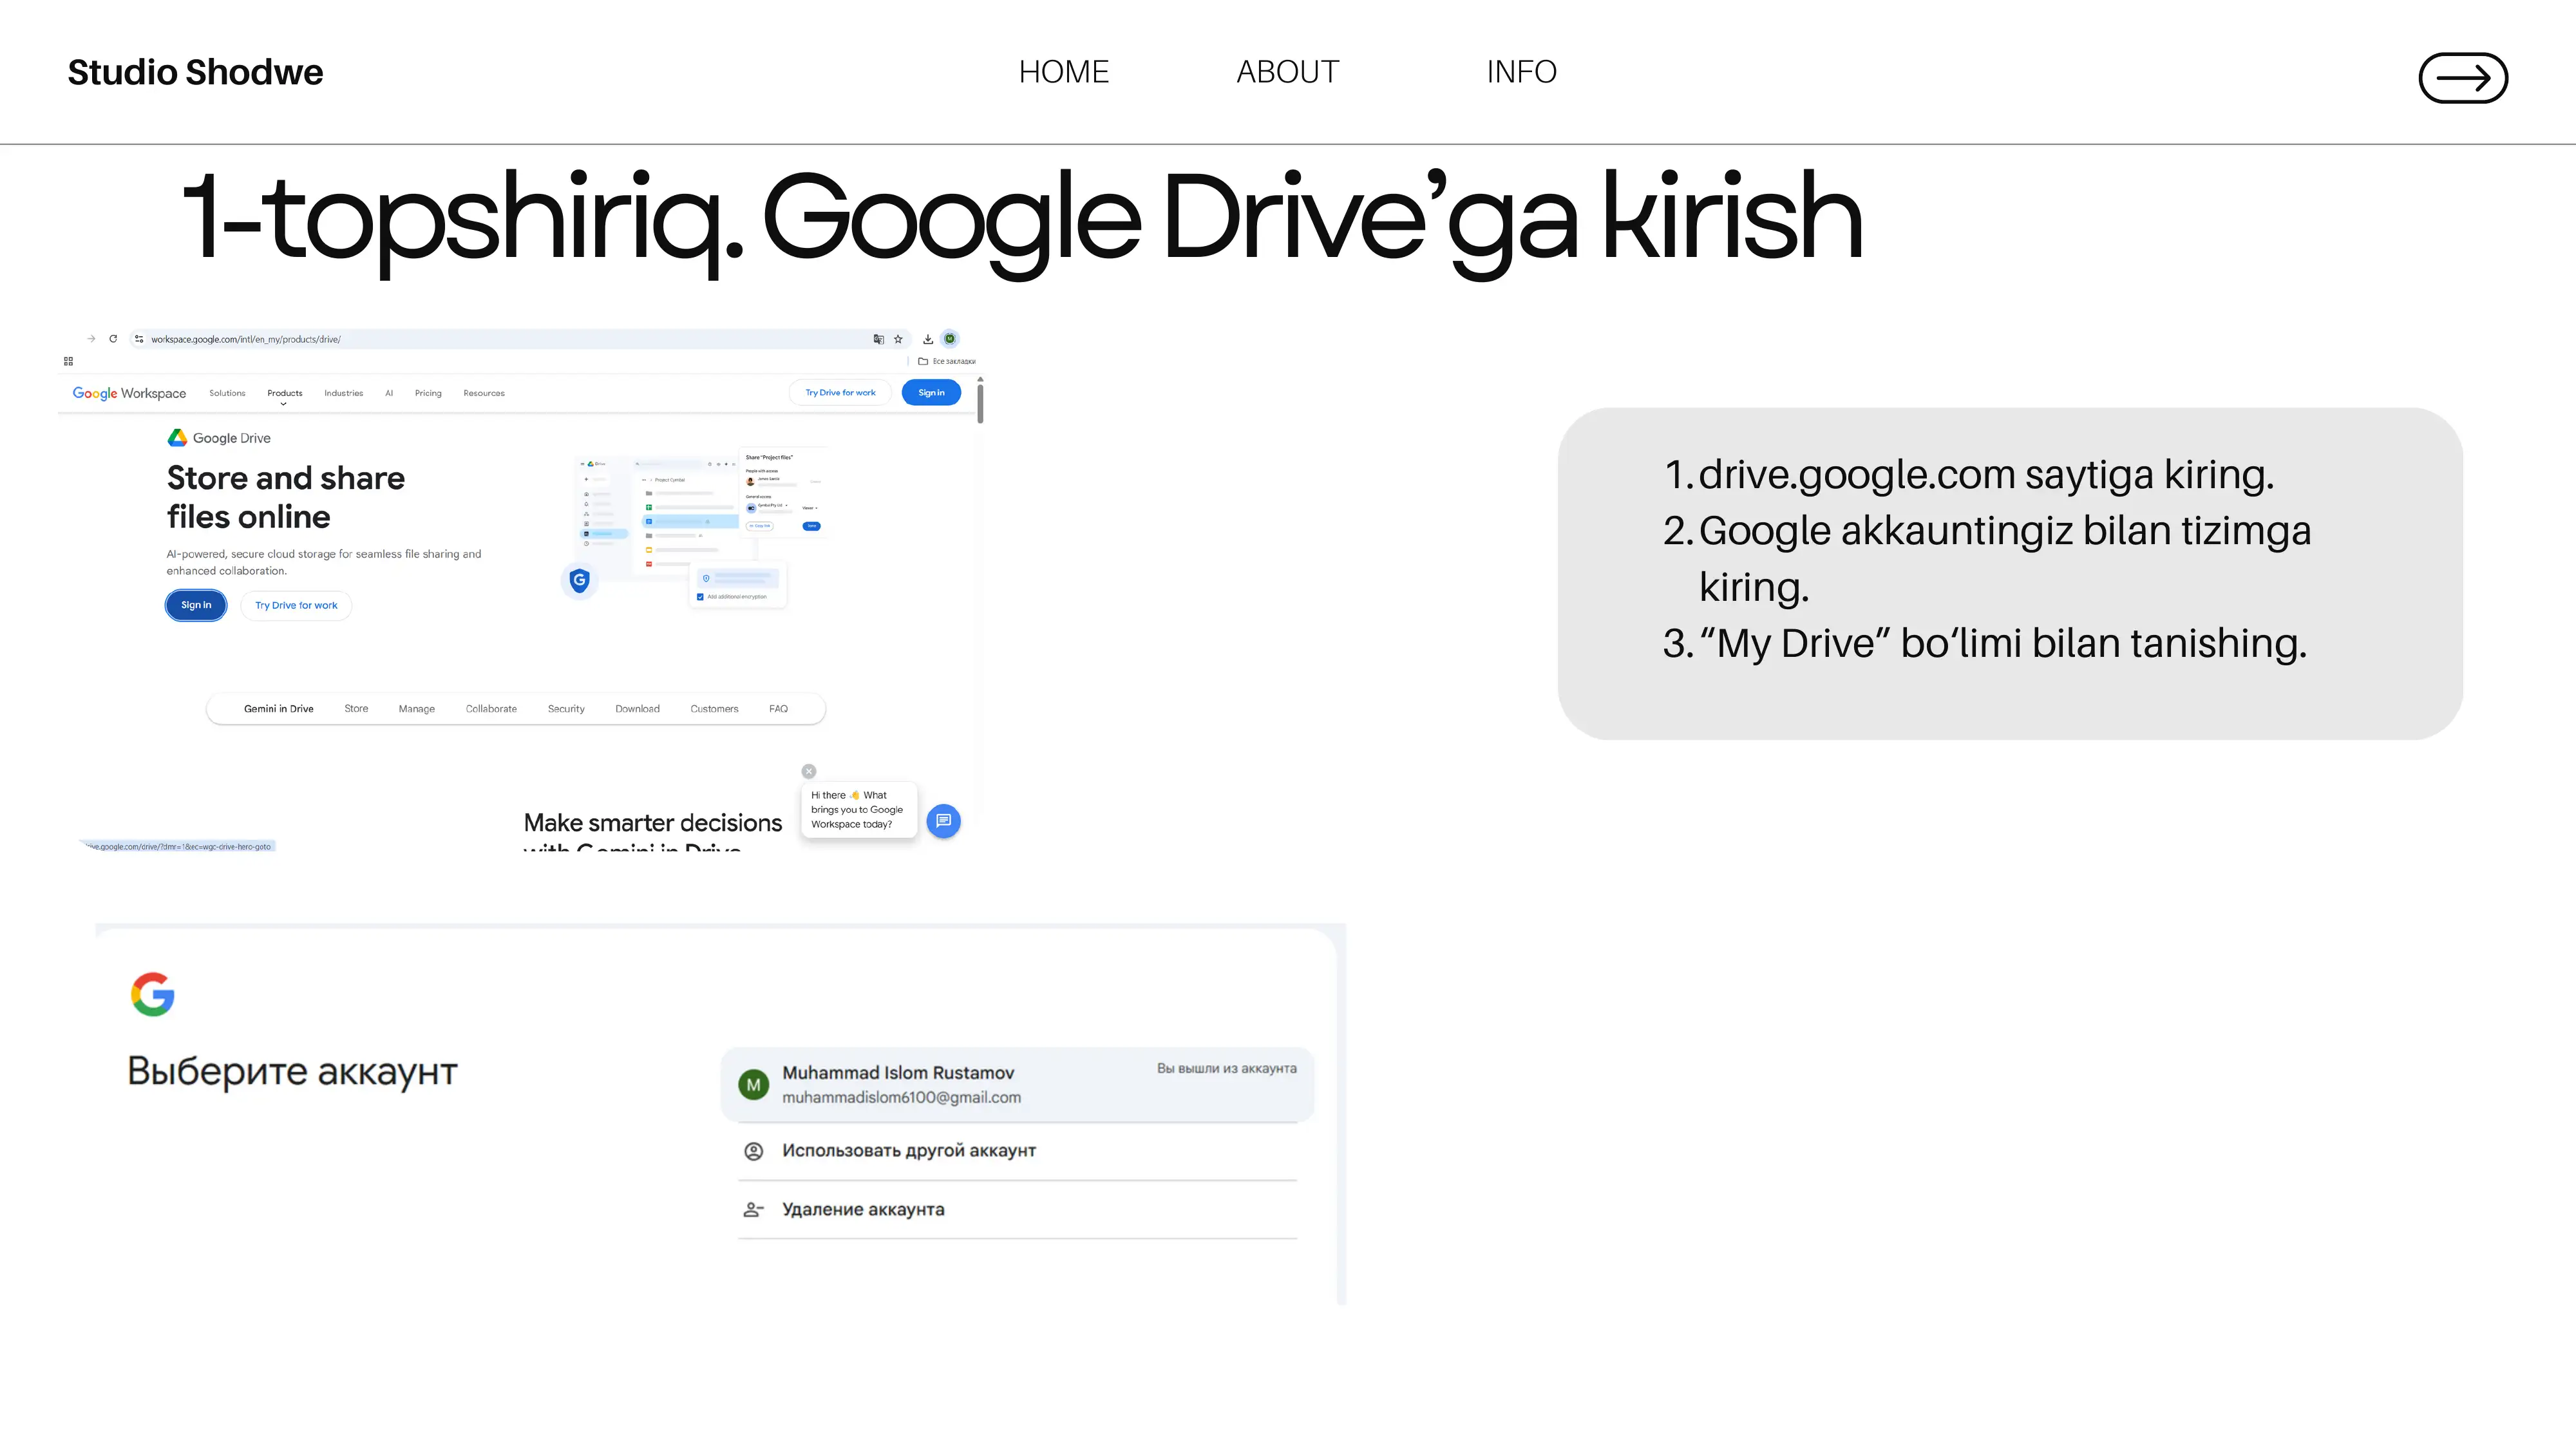Click the M avatar beside Muhammad Islom Rustamov
Image resolution: width=2576 pixels, height=1449 pixels.
753,1084
